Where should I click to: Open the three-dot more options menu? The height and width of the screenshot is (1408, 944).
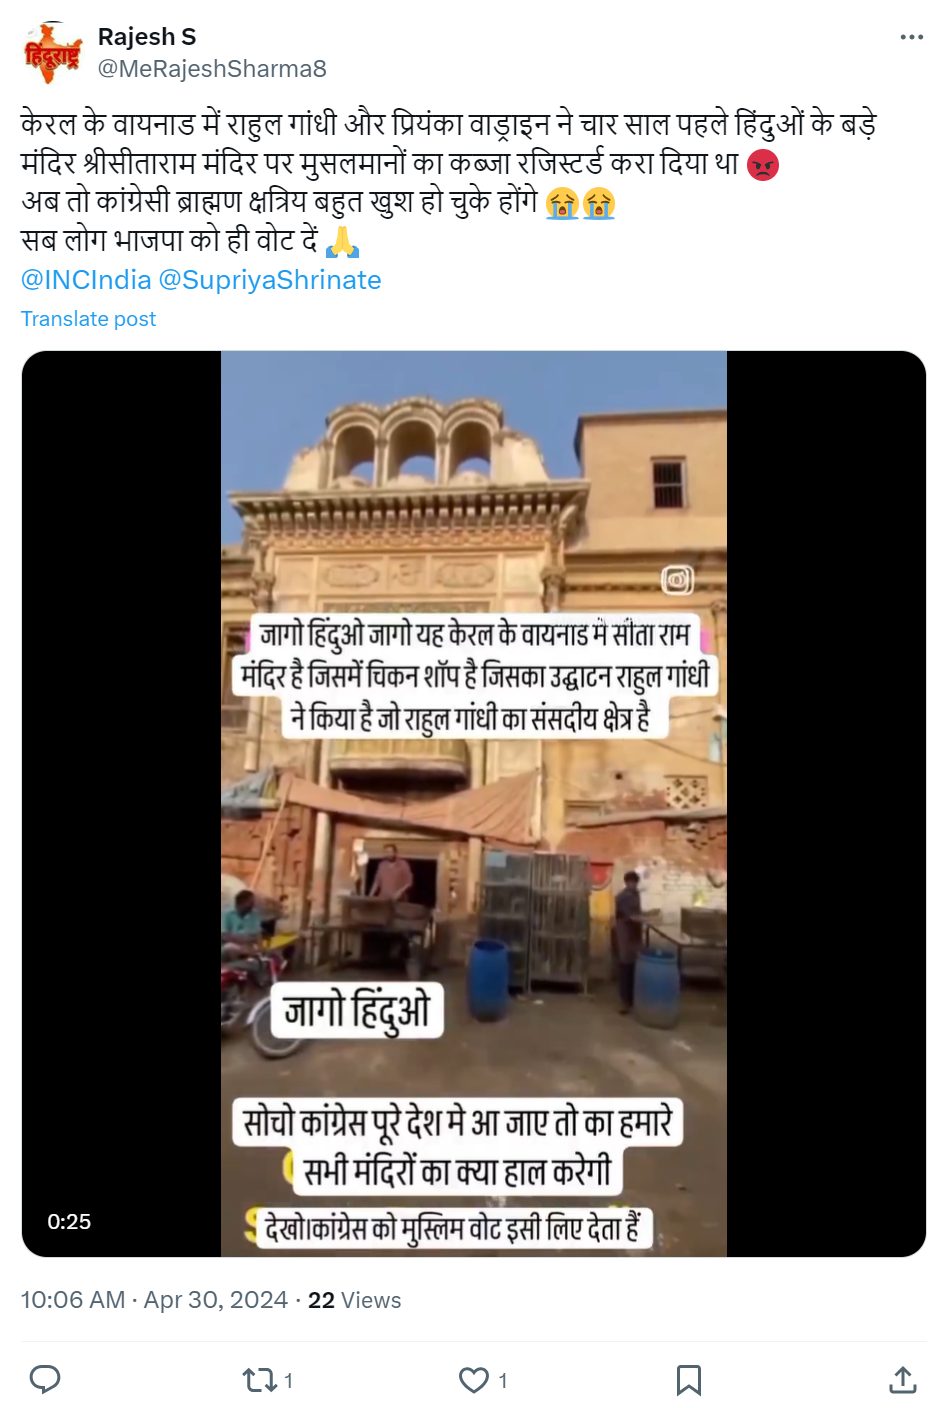click(x=911, y=37)
